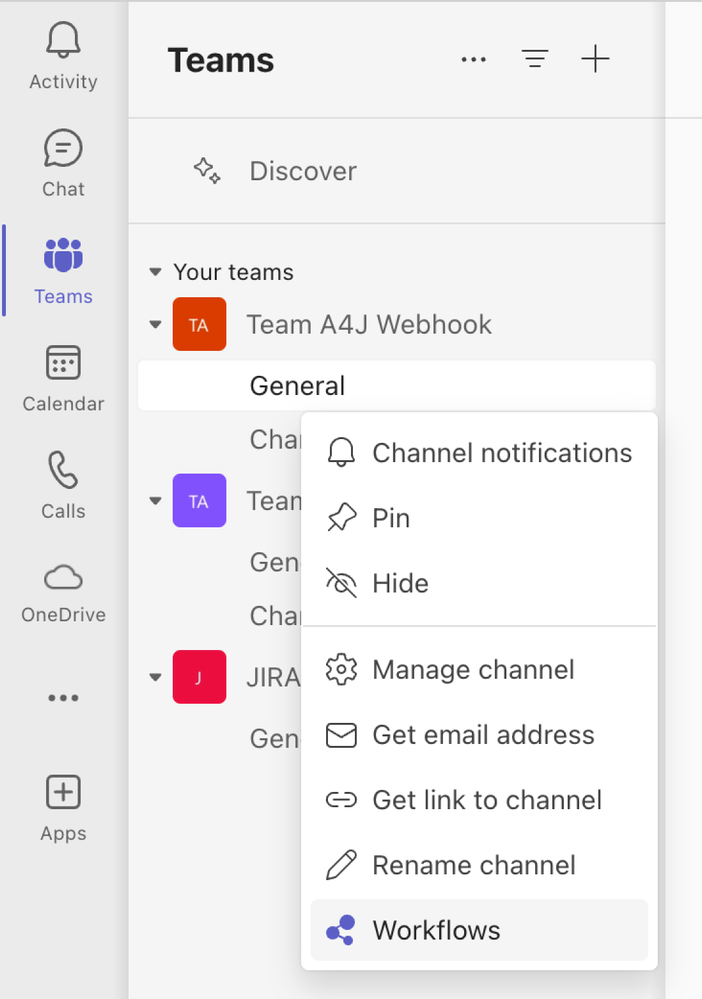
Task: Choose Hide from the context menu
Action: tap(479, 583)
